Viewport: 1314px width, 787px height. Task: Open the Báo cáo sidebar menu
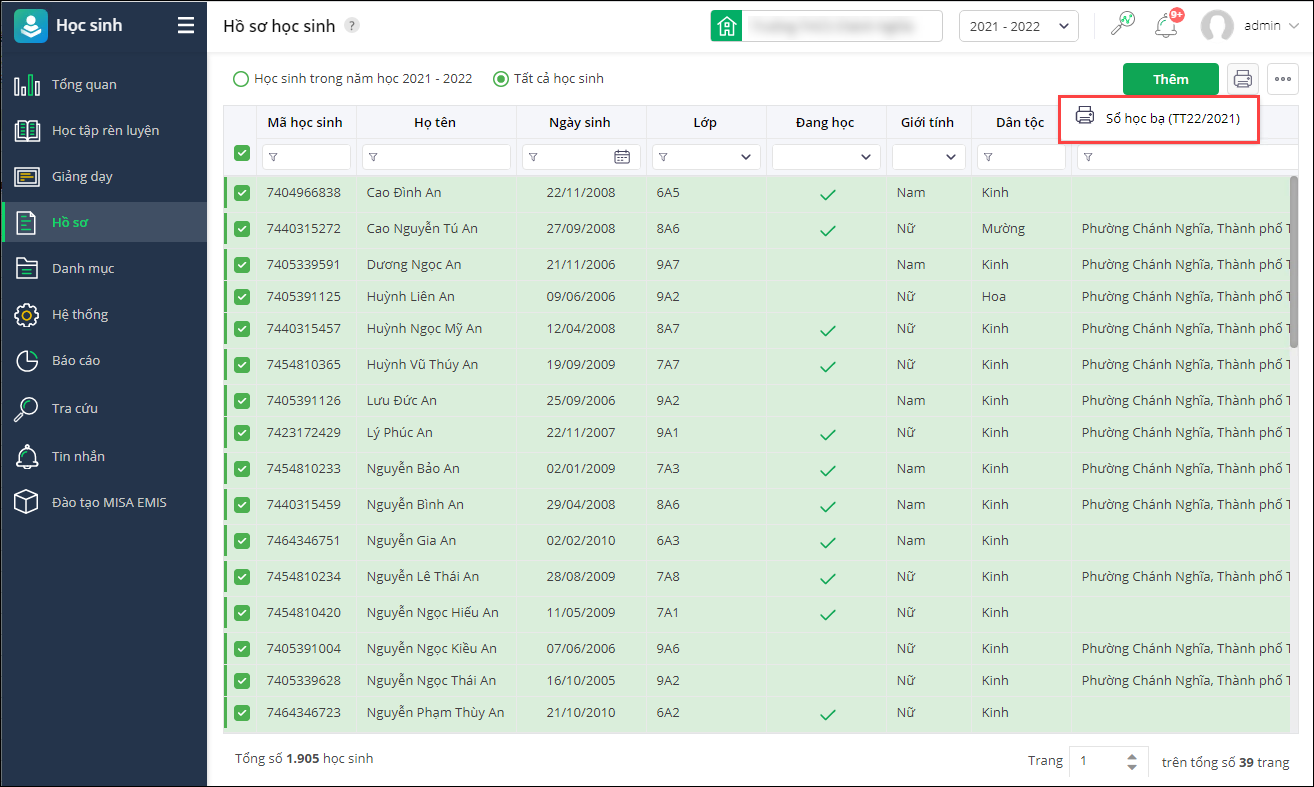[x=76, y=360]
